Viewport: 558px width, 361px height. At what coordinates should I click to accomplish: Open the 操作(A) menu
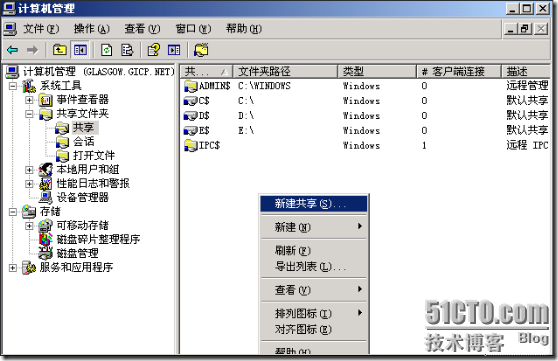point(91,28)
